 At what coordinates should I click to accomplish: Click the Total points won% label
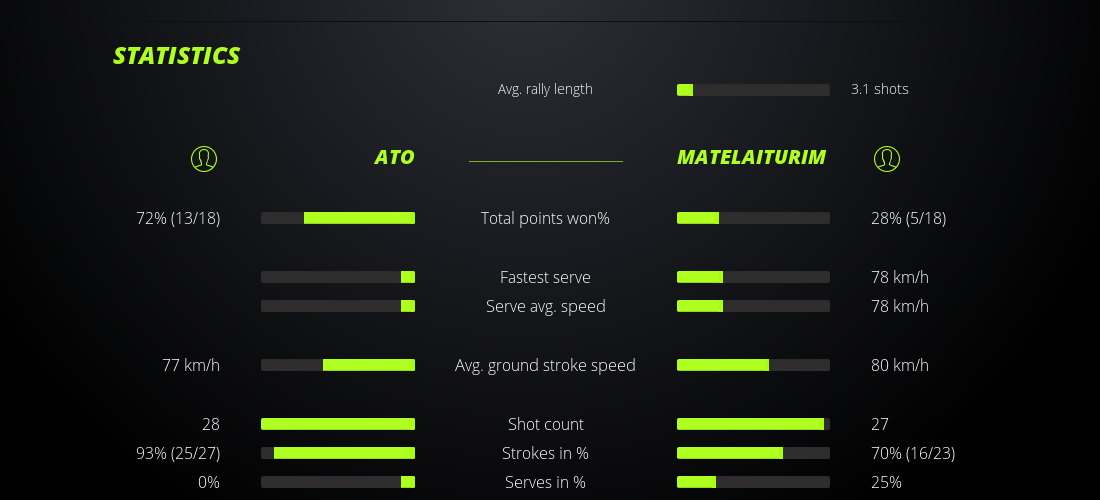click(545, 218)
